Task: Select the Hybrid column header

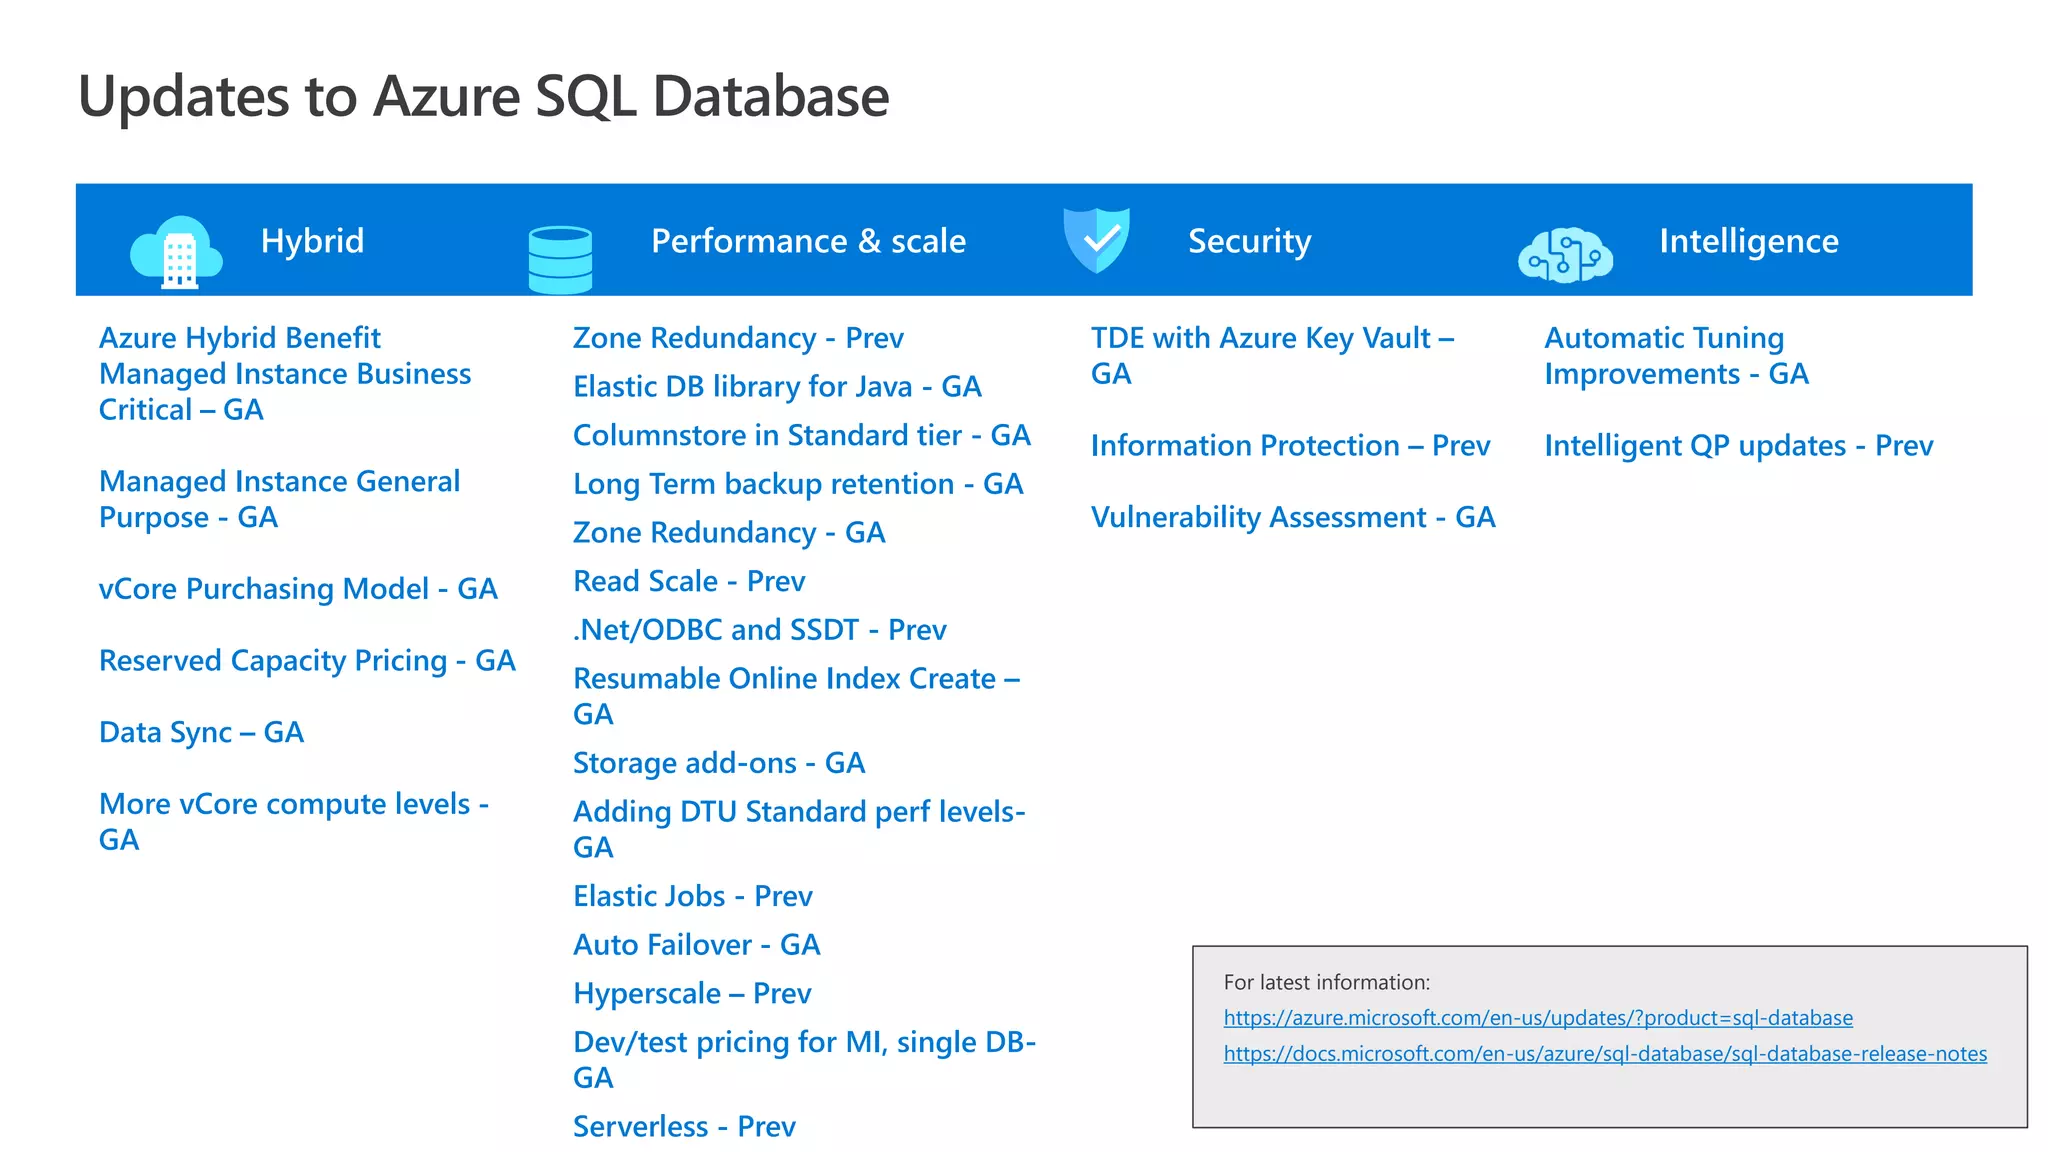Action: pyautogui.click(x=312, y=241)
